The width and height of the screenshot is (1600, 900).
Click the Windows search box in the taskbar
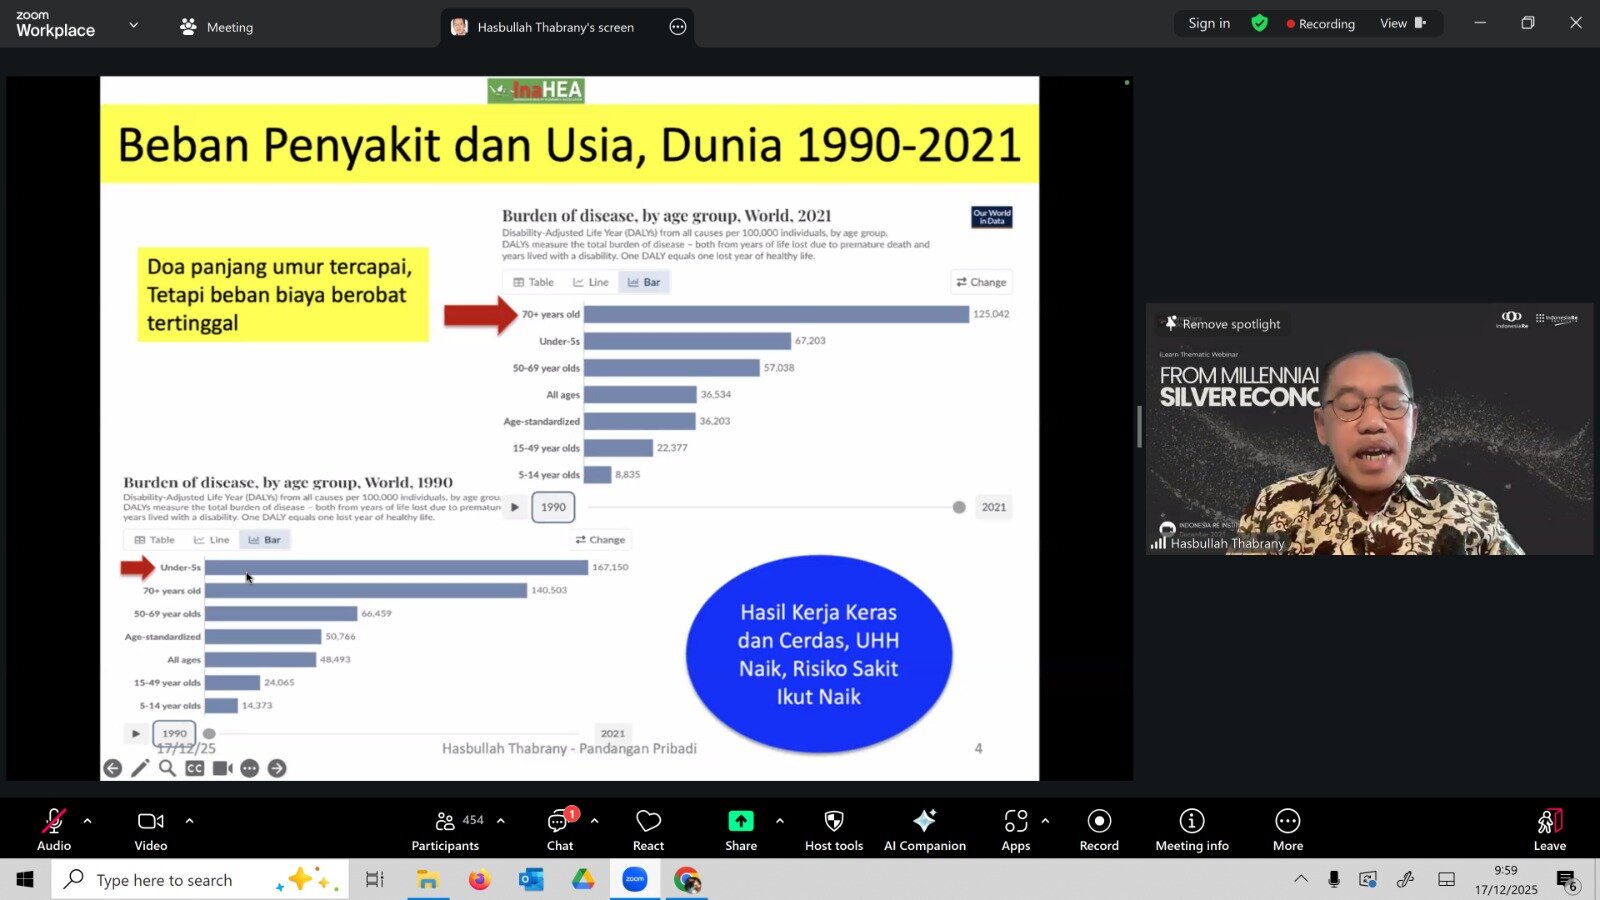(165, 880)
